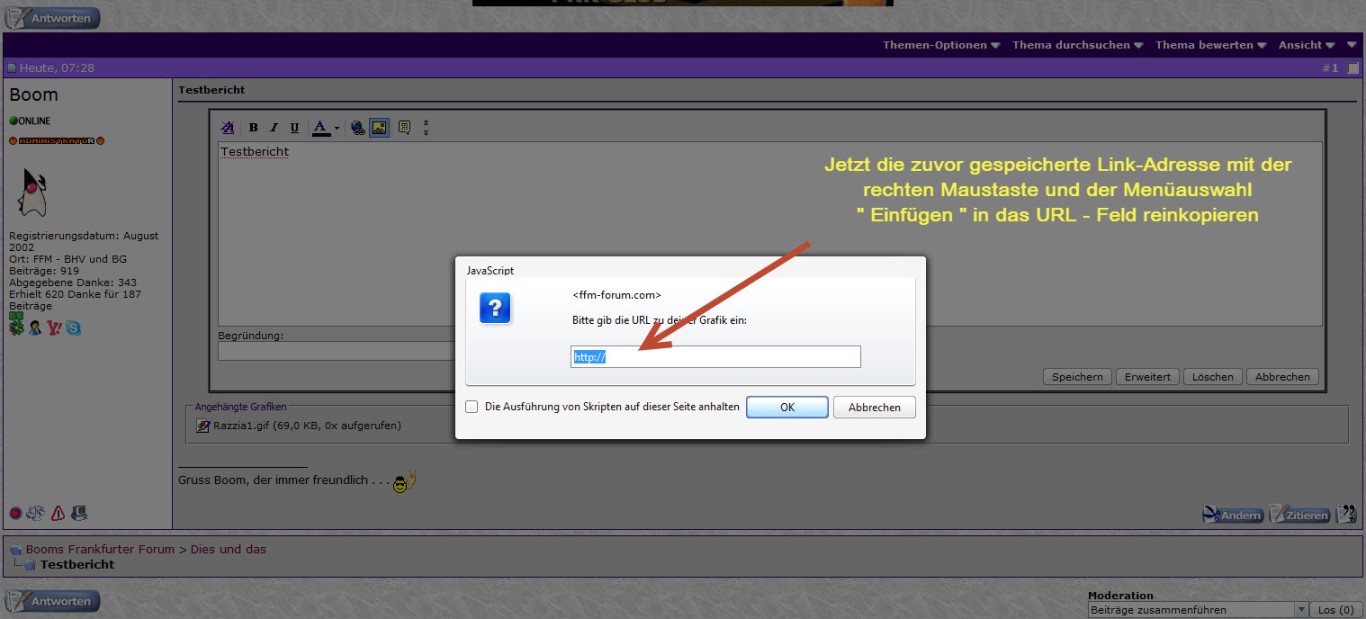Viewport: 1366px width, 619px height.
Task: Open the Thema bewerten menu
Action: click(x=1210, y=45)
